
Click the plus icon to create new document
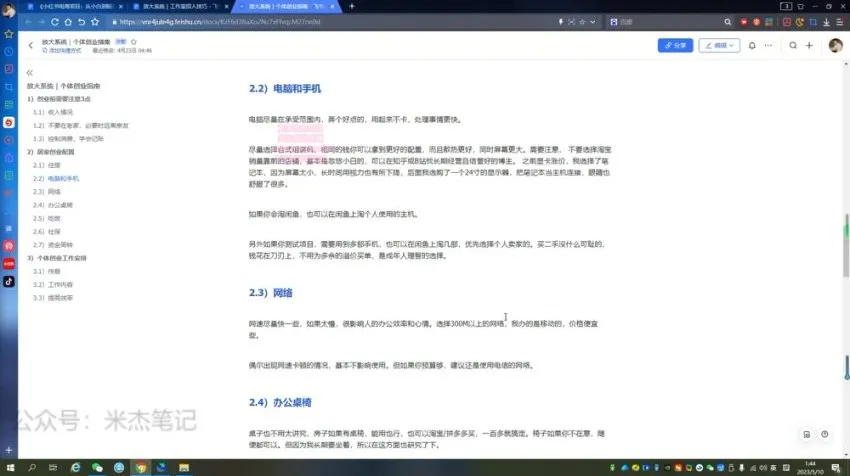tap(809, 46)
